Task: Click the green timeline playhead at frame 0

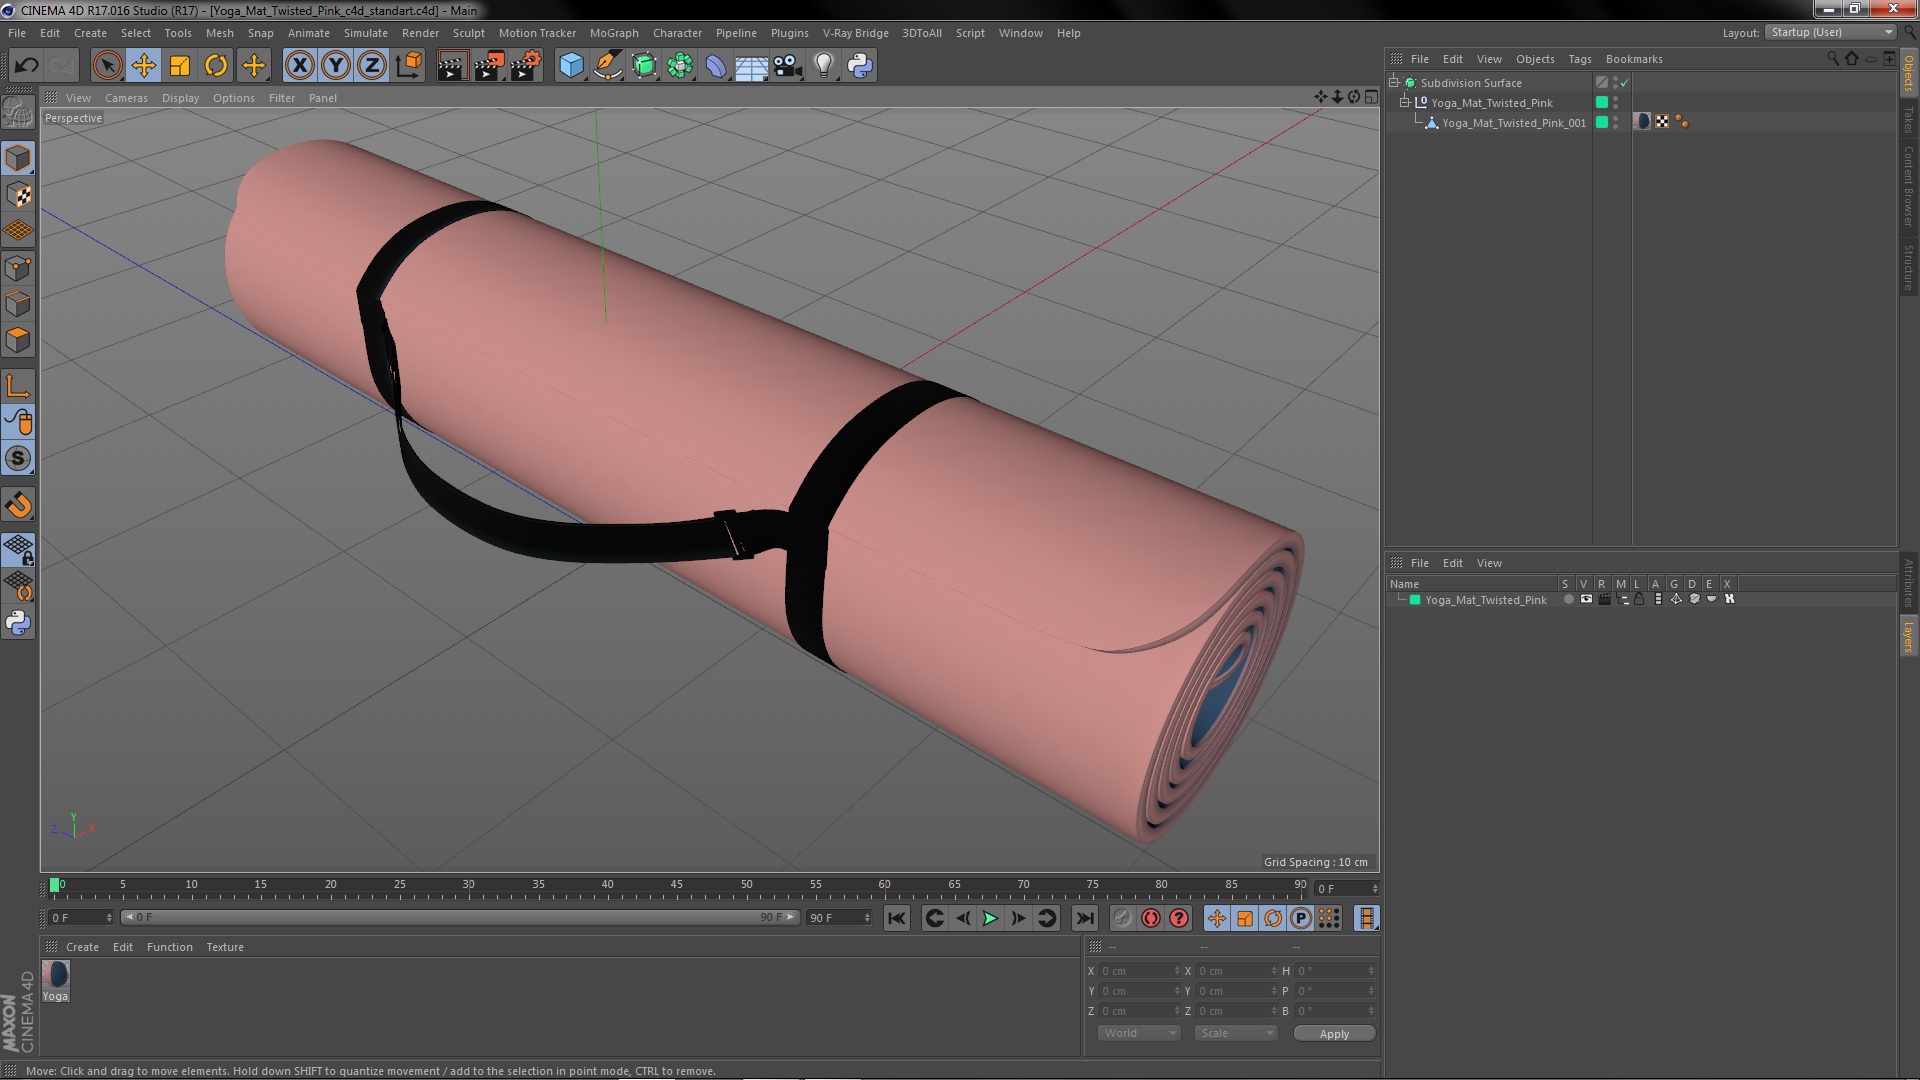Action: pyautogui.click(x=55, y=885)
